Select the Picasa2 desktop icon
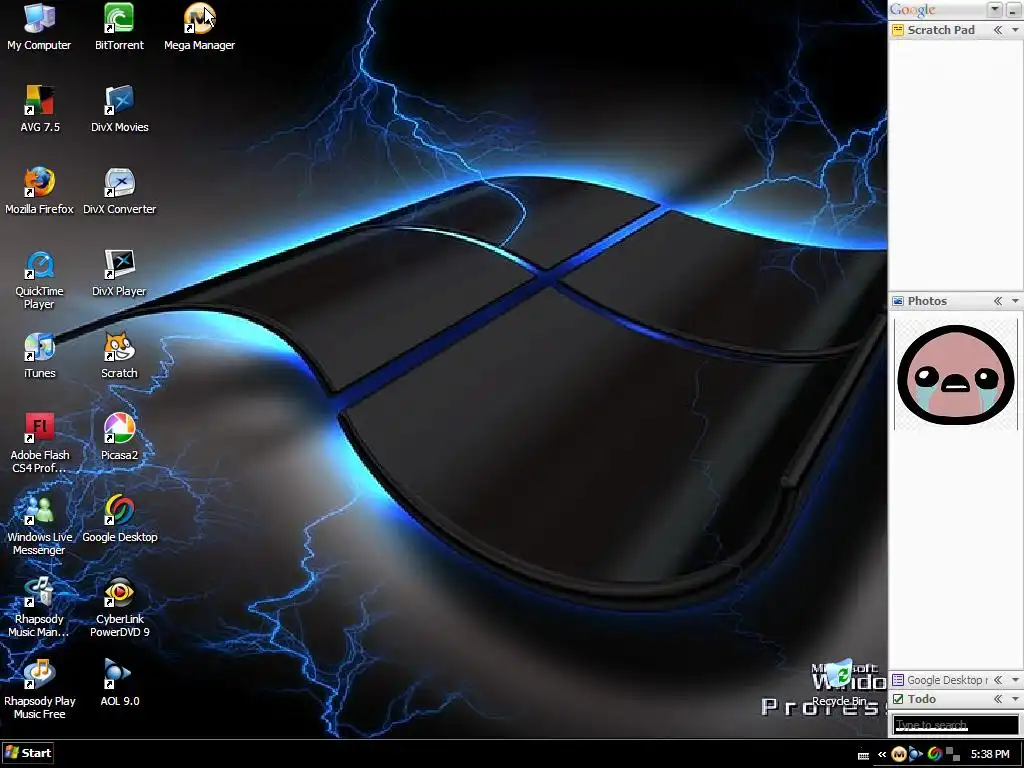Viewport: 1024px width, 768px height. 120,438
